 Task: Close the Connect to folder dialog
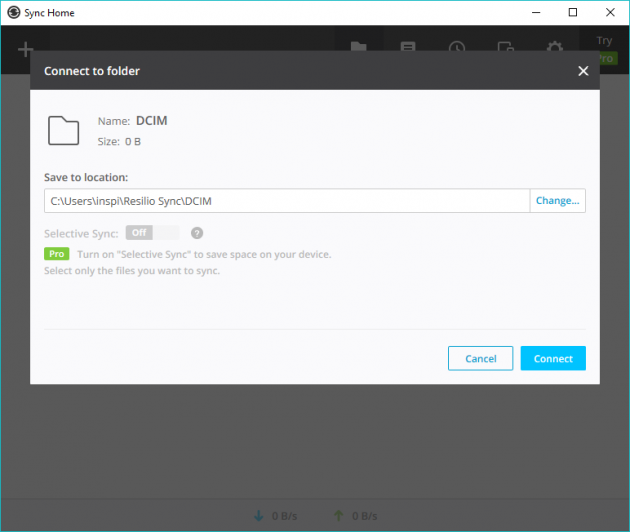coord(583,71)
